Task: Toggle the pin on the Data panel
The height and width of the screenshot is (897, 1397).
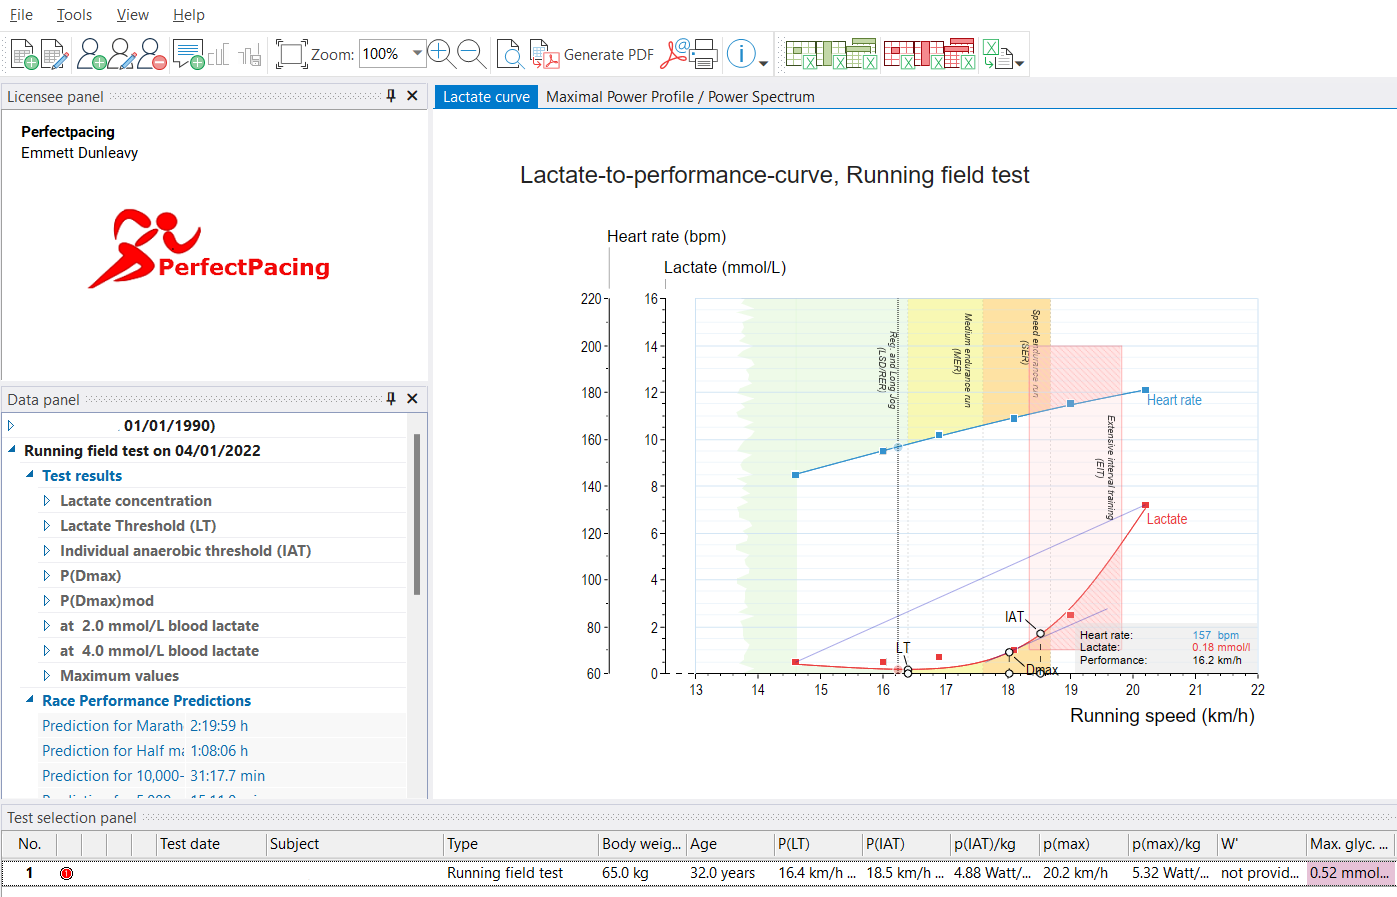Action: [391, 398]
